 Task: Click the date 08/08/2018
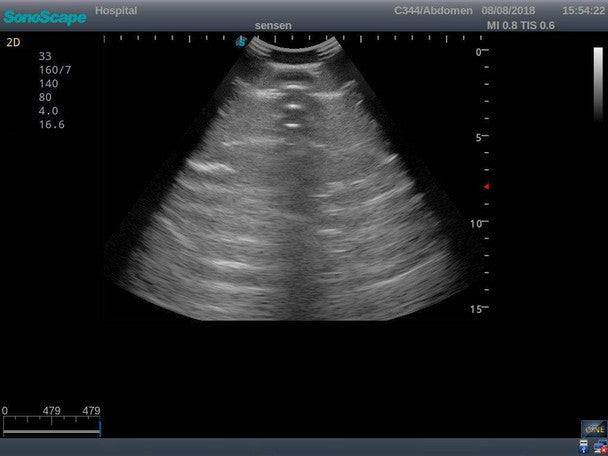click(x=508, y=10)
